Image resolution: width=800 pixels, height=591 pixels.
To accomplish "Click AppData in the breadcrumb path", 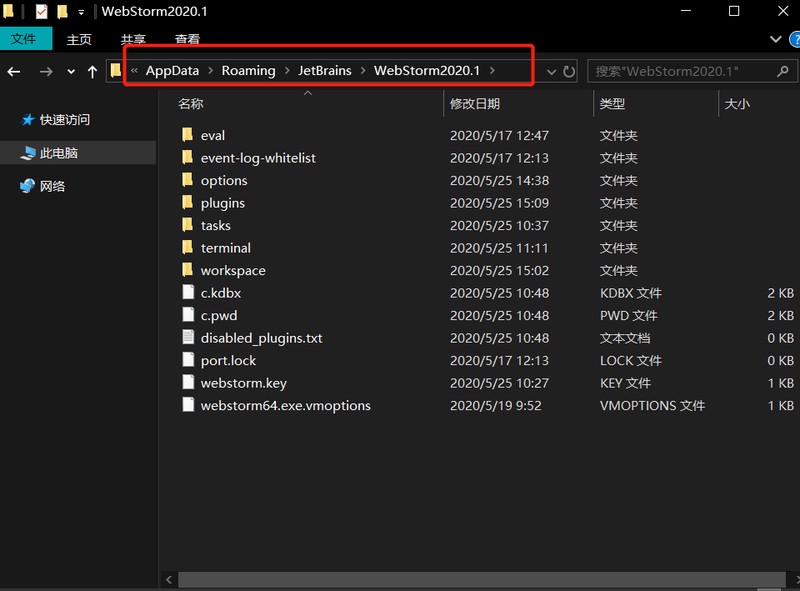I will pos(172,70).
